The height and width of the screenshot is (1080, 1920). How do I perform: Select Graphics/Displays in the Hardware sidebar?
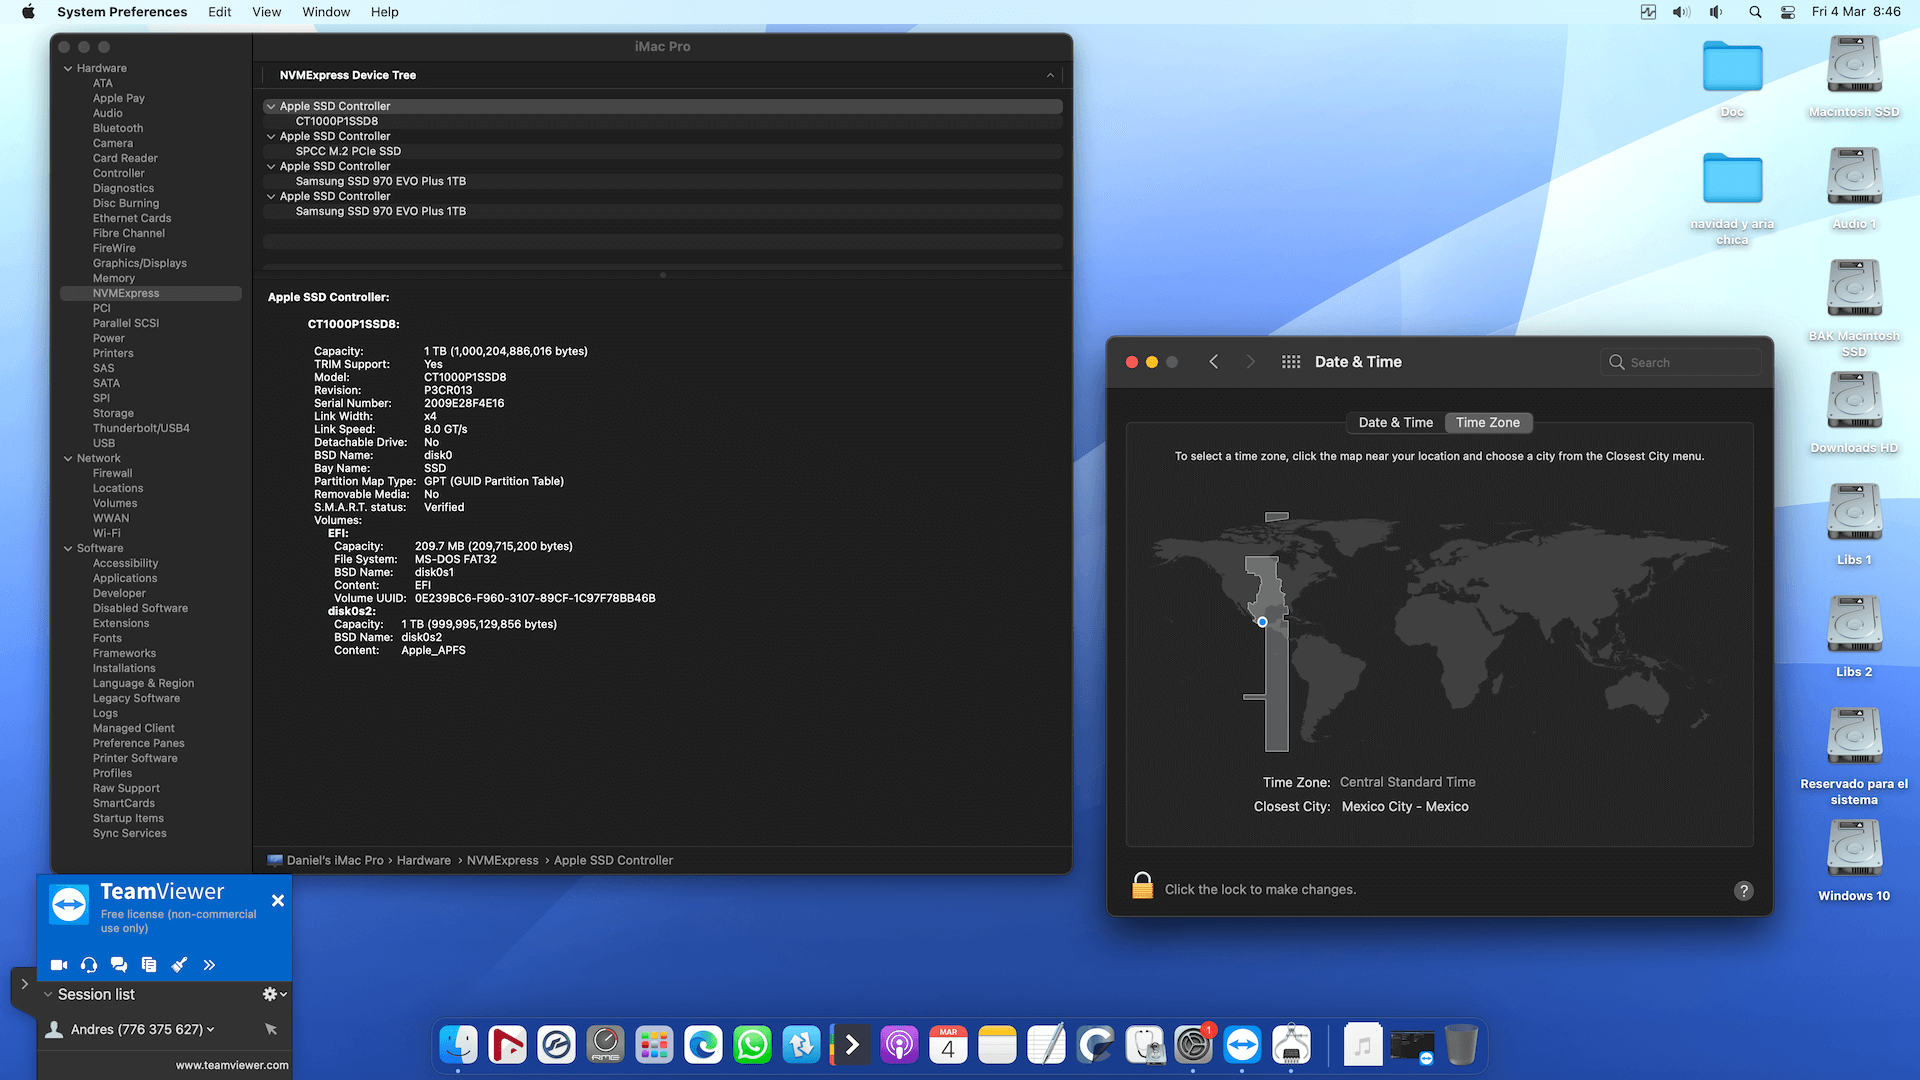140,263
